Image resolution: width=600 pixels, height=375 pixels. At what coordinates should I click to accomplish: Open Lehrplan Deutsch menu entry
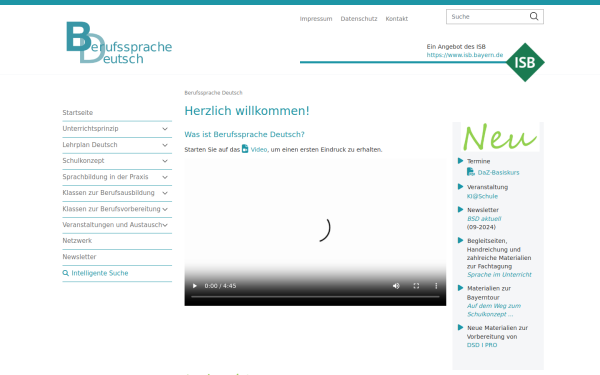tap(90, 145)
